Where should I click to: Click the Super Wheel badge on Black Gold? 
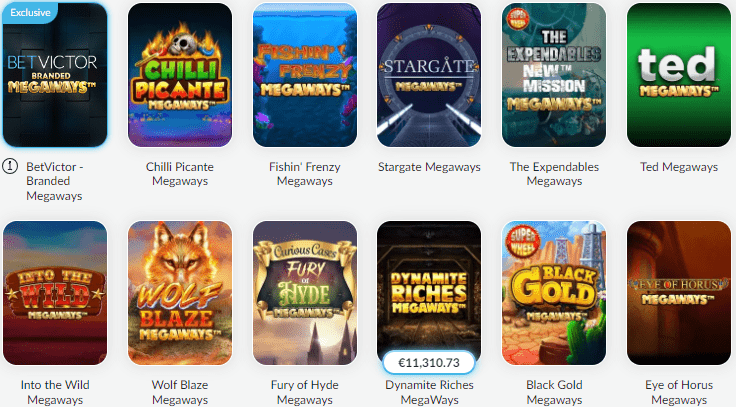coord(522,243)
